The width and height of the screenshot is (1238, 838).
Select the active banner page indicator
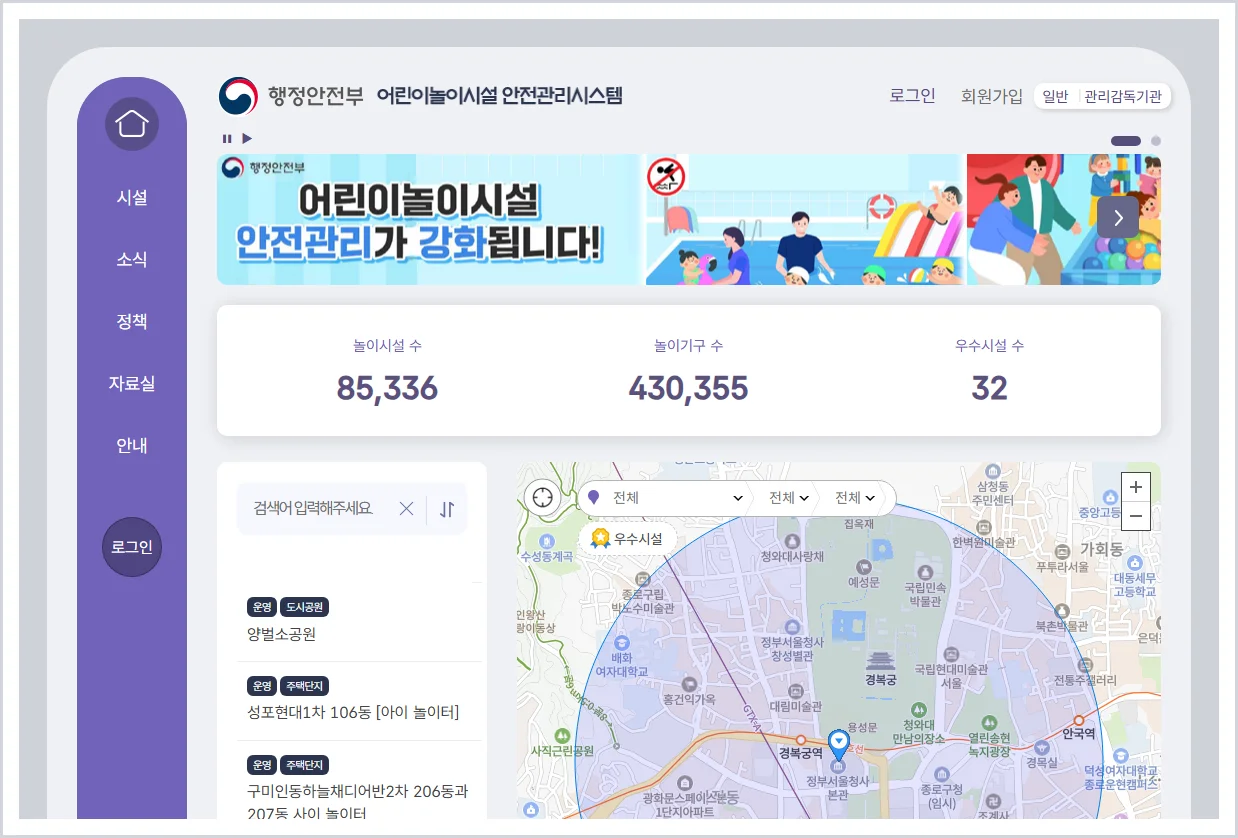1125,141
